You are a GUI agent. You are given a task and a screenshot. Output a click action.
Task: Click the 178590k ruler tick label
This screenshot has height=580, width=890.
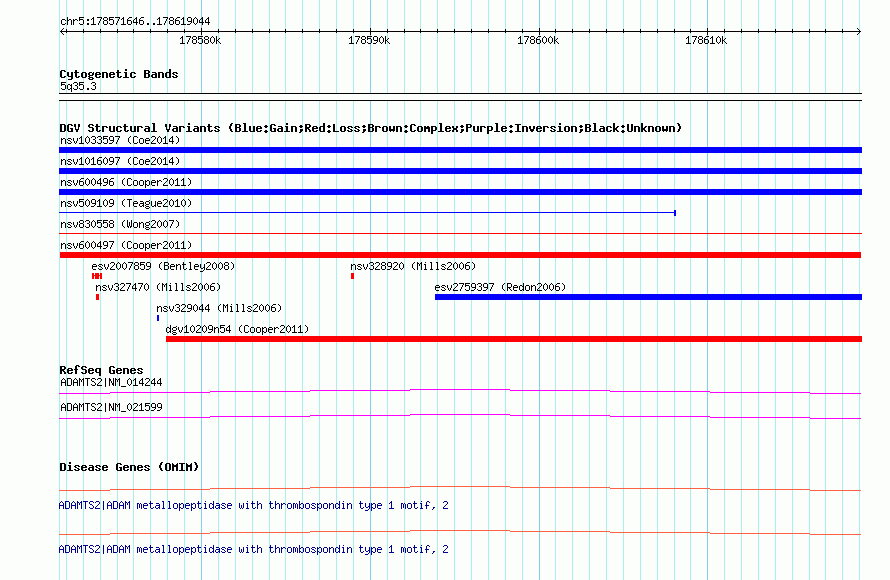(369, 40)
